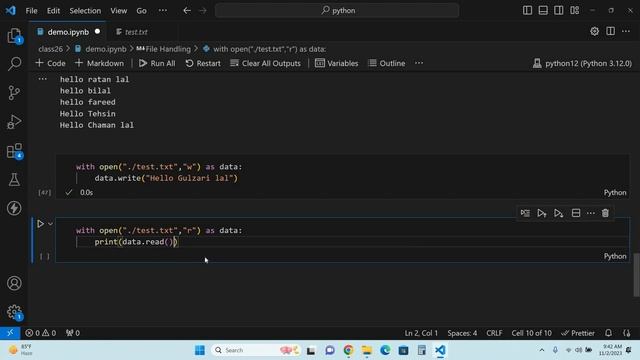
Task: Clear All Outputs in notebook
Action: click(265, 63)
